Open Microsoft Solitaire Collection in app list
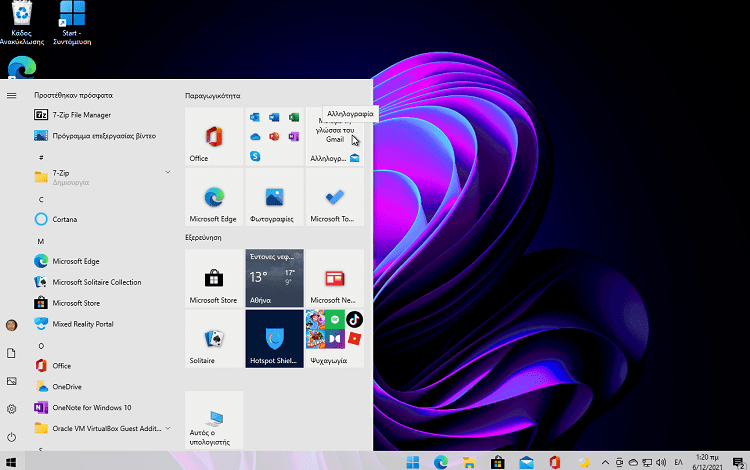Viewport: 750px width, 470px height. 103,282
